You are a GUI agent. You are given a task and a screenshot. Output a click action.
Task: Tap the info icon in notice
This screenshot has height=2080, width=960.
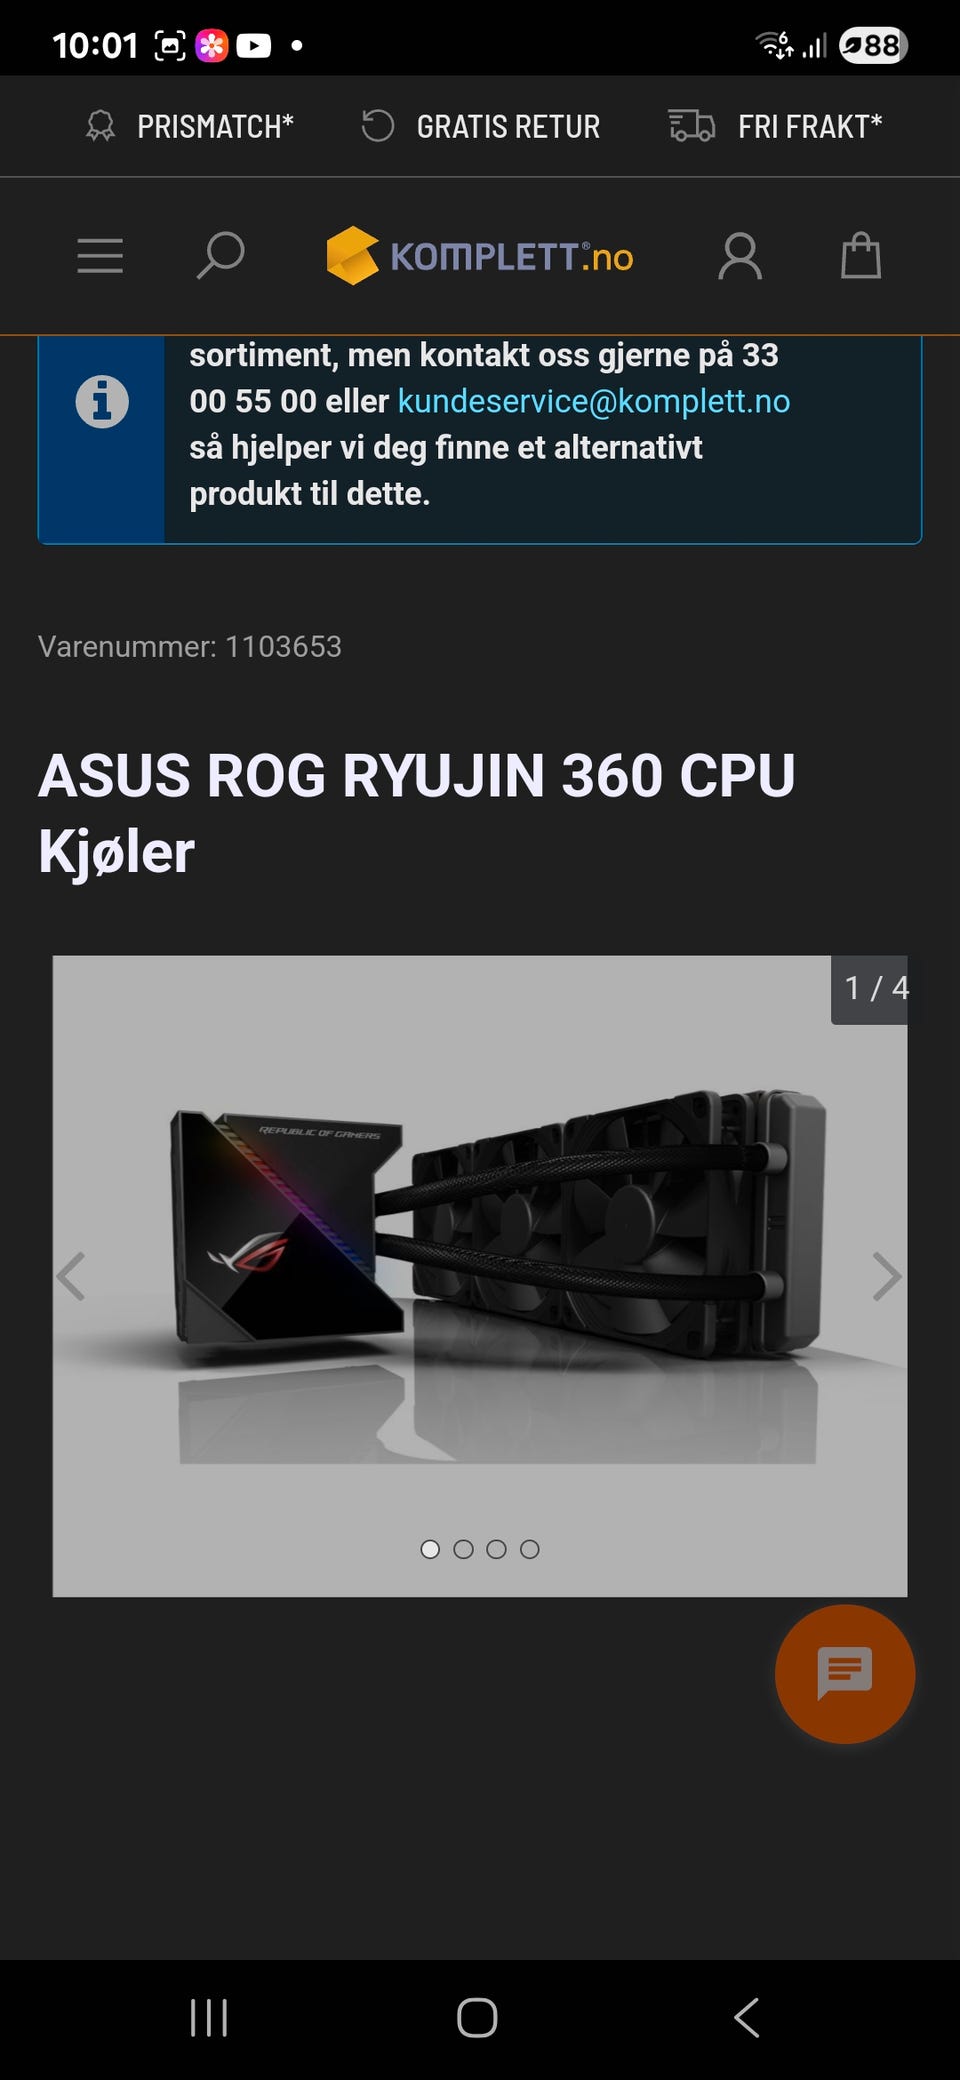coord(102,402)
